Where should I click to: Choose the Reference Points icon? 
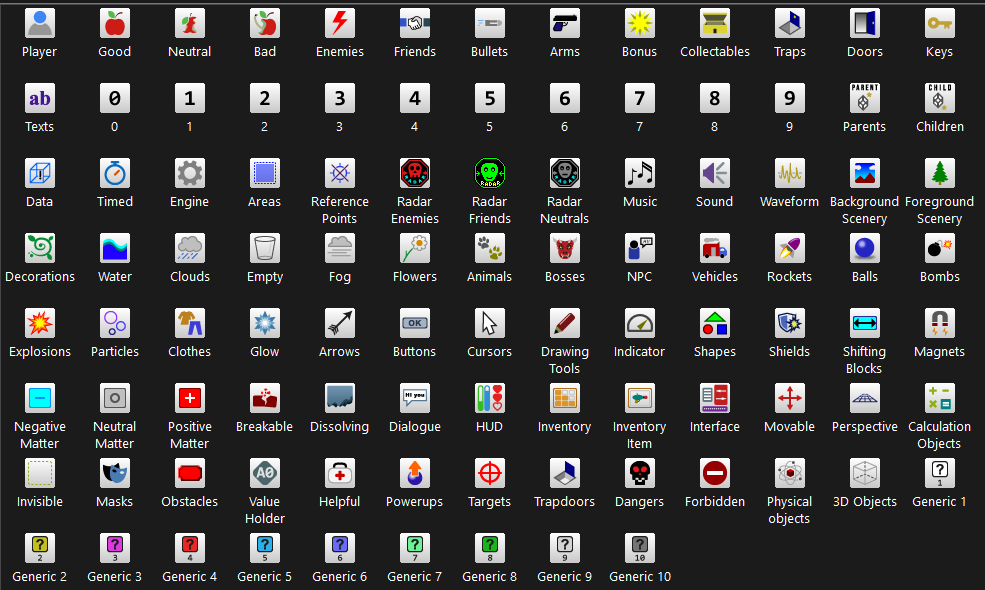[x=340, y=173]
